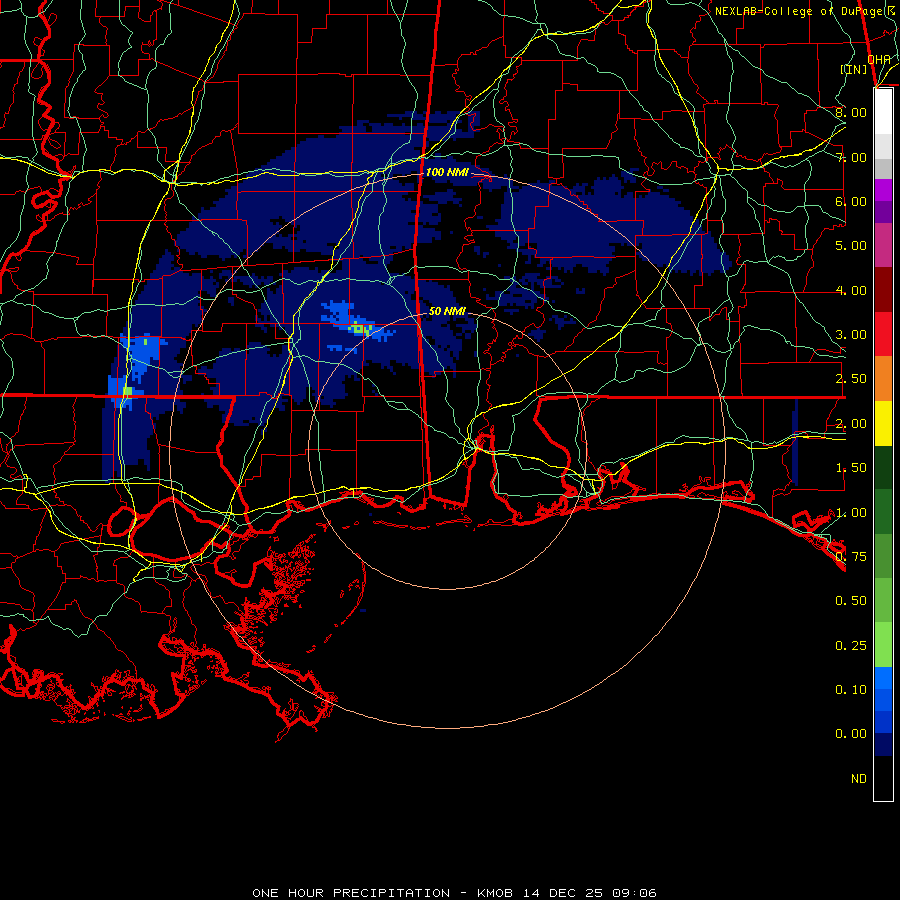900x900 pixels.
Task: Pick the white swatch in the legend
Action: (883, 112)
